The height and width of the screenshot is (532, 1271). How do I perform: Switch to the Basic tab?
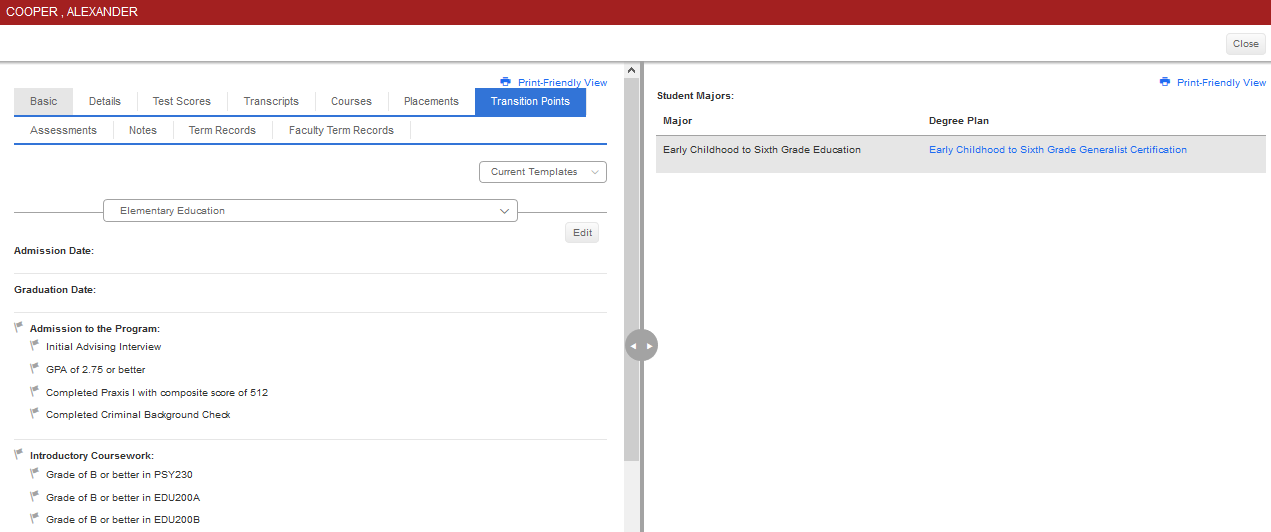pyautogui.click(x=44, y=101)
